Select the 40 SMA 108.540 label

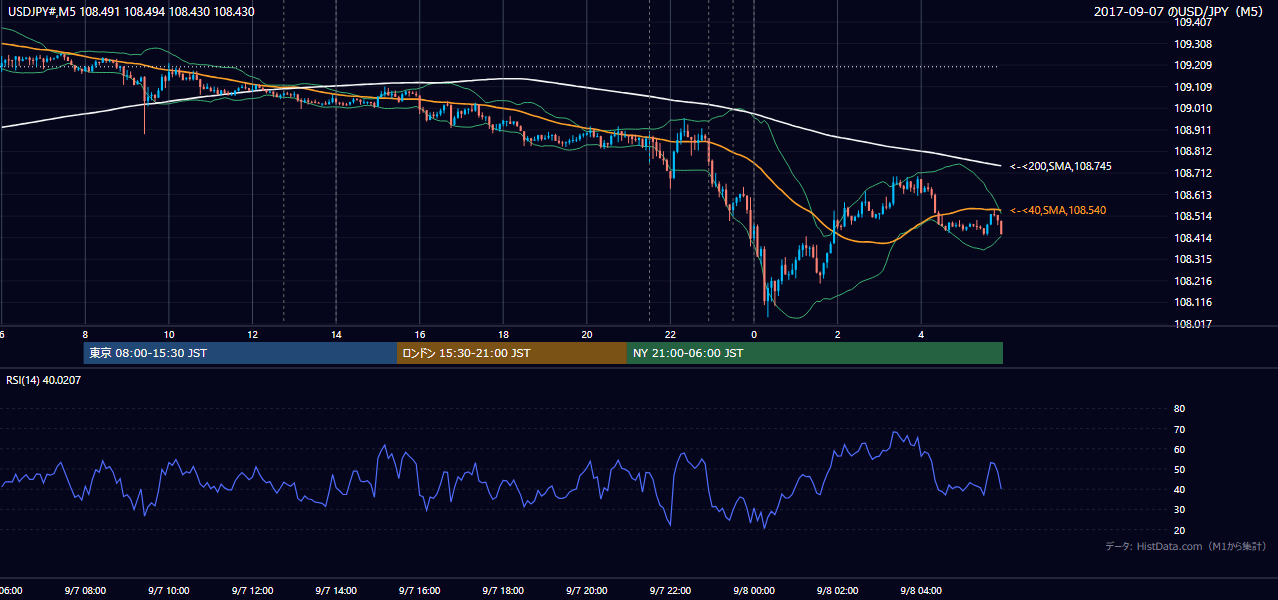(x=1058, y=210)
